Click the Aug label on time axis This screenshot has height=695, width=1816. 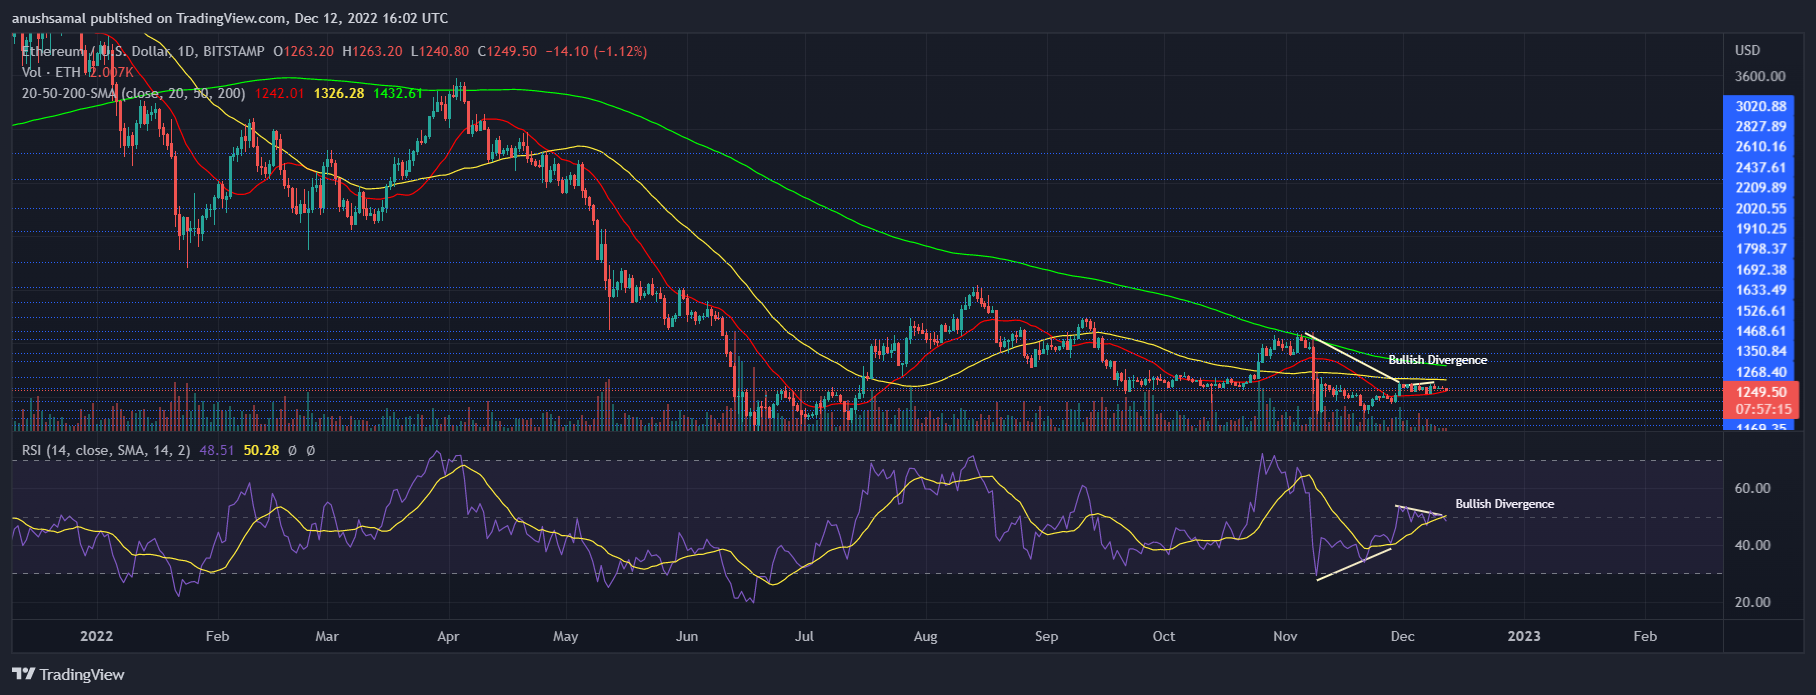(x=925, y=636)
